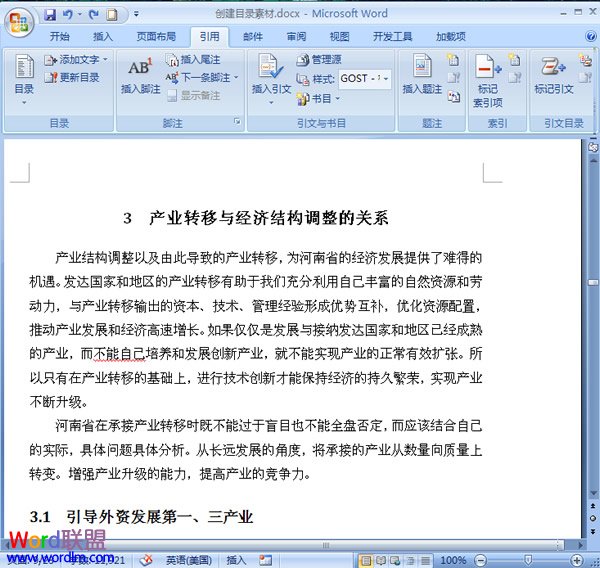Switch to Outline view
The image size is (600, 568).
click(x=410, y=561)
